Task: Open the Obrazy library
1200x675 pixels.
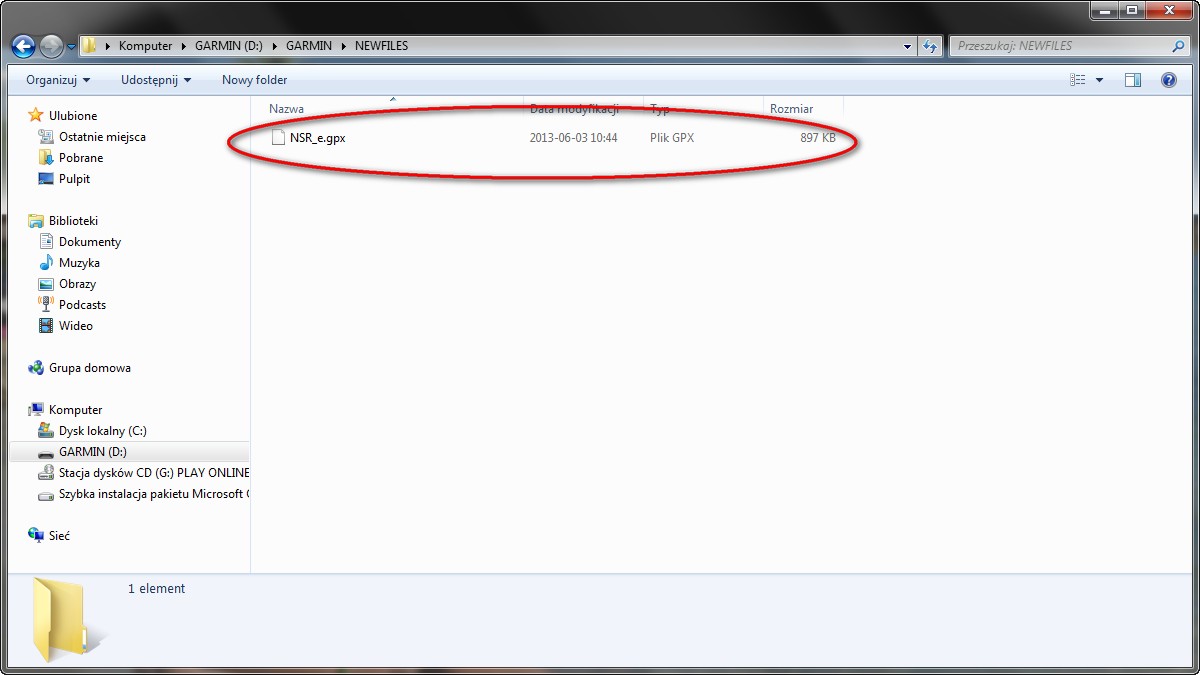Action: [x=77, y=284]
